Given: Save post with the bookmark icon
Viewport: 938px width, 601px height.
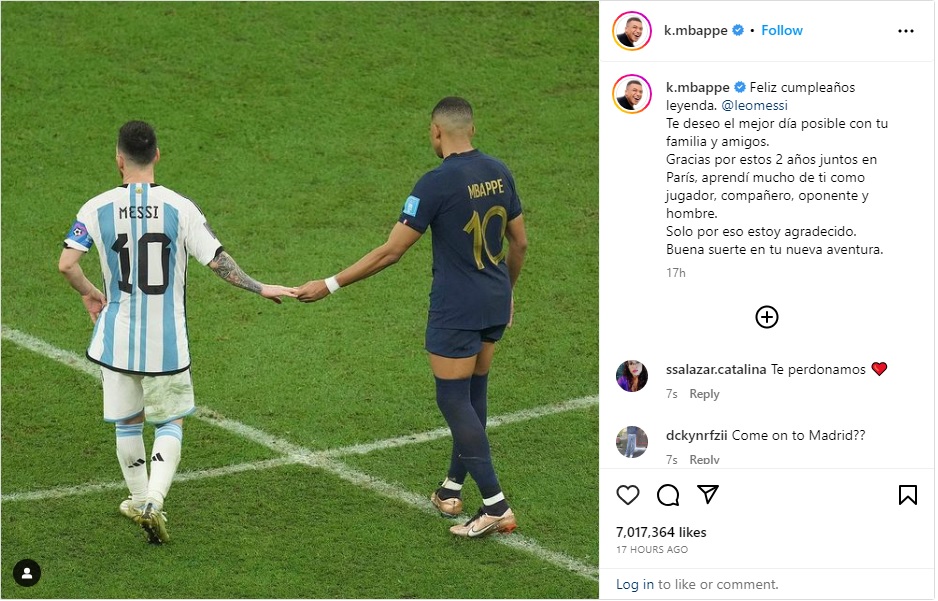Looking at the screenshot, I should click(x=908, y=496).
